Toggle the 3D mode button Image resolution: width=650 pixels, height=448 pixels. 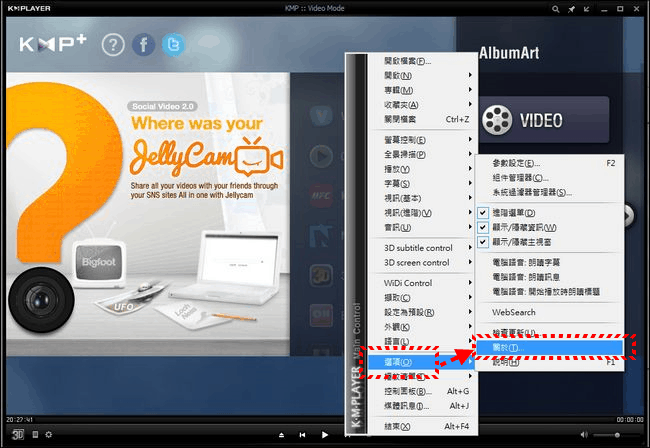tap(18, 434)
